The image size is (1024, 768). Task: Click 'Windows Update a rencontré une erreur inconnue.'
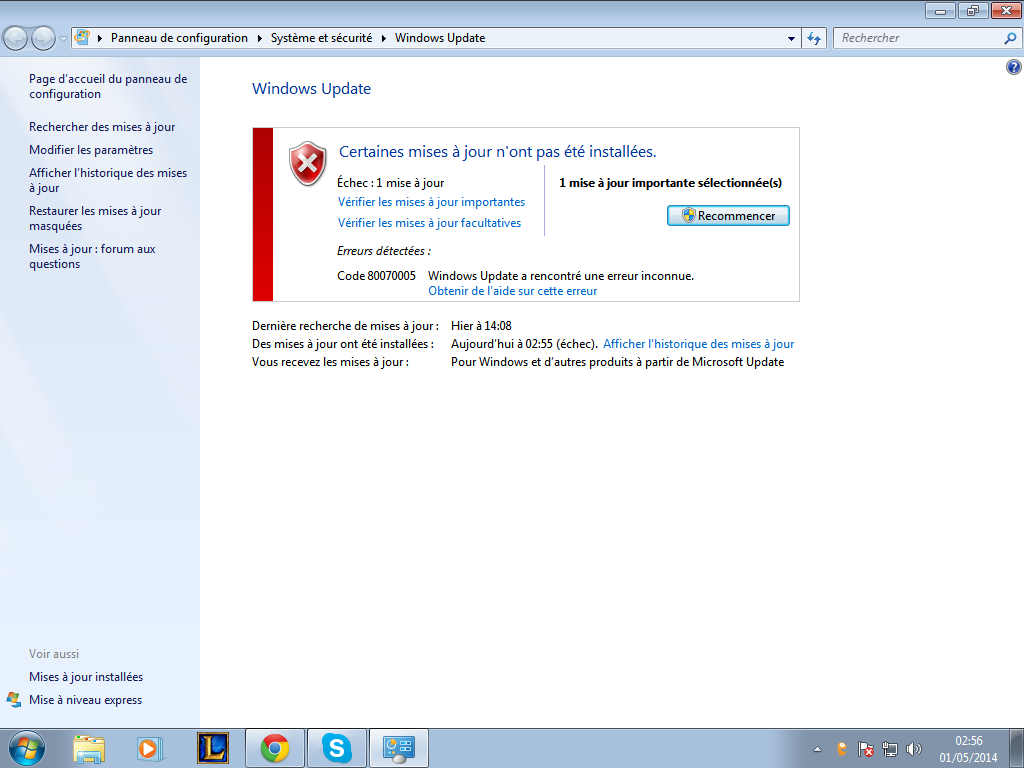pyautogui.click(x=561, y=276)
